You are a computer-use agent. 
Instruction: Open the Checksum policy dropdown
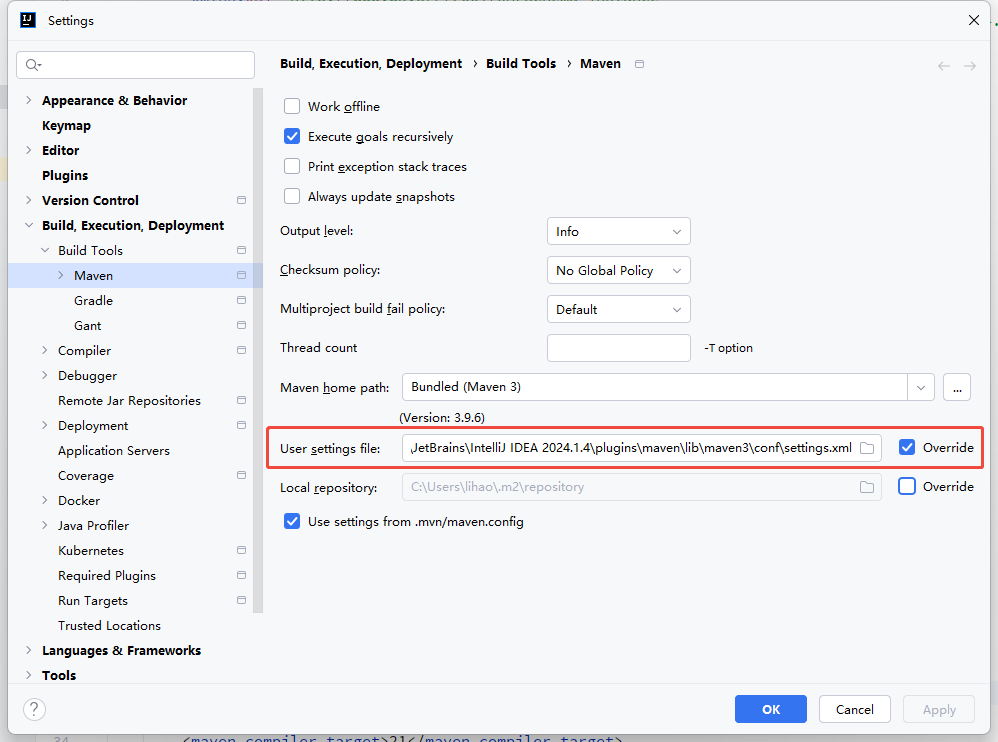[x=618, y=271]
